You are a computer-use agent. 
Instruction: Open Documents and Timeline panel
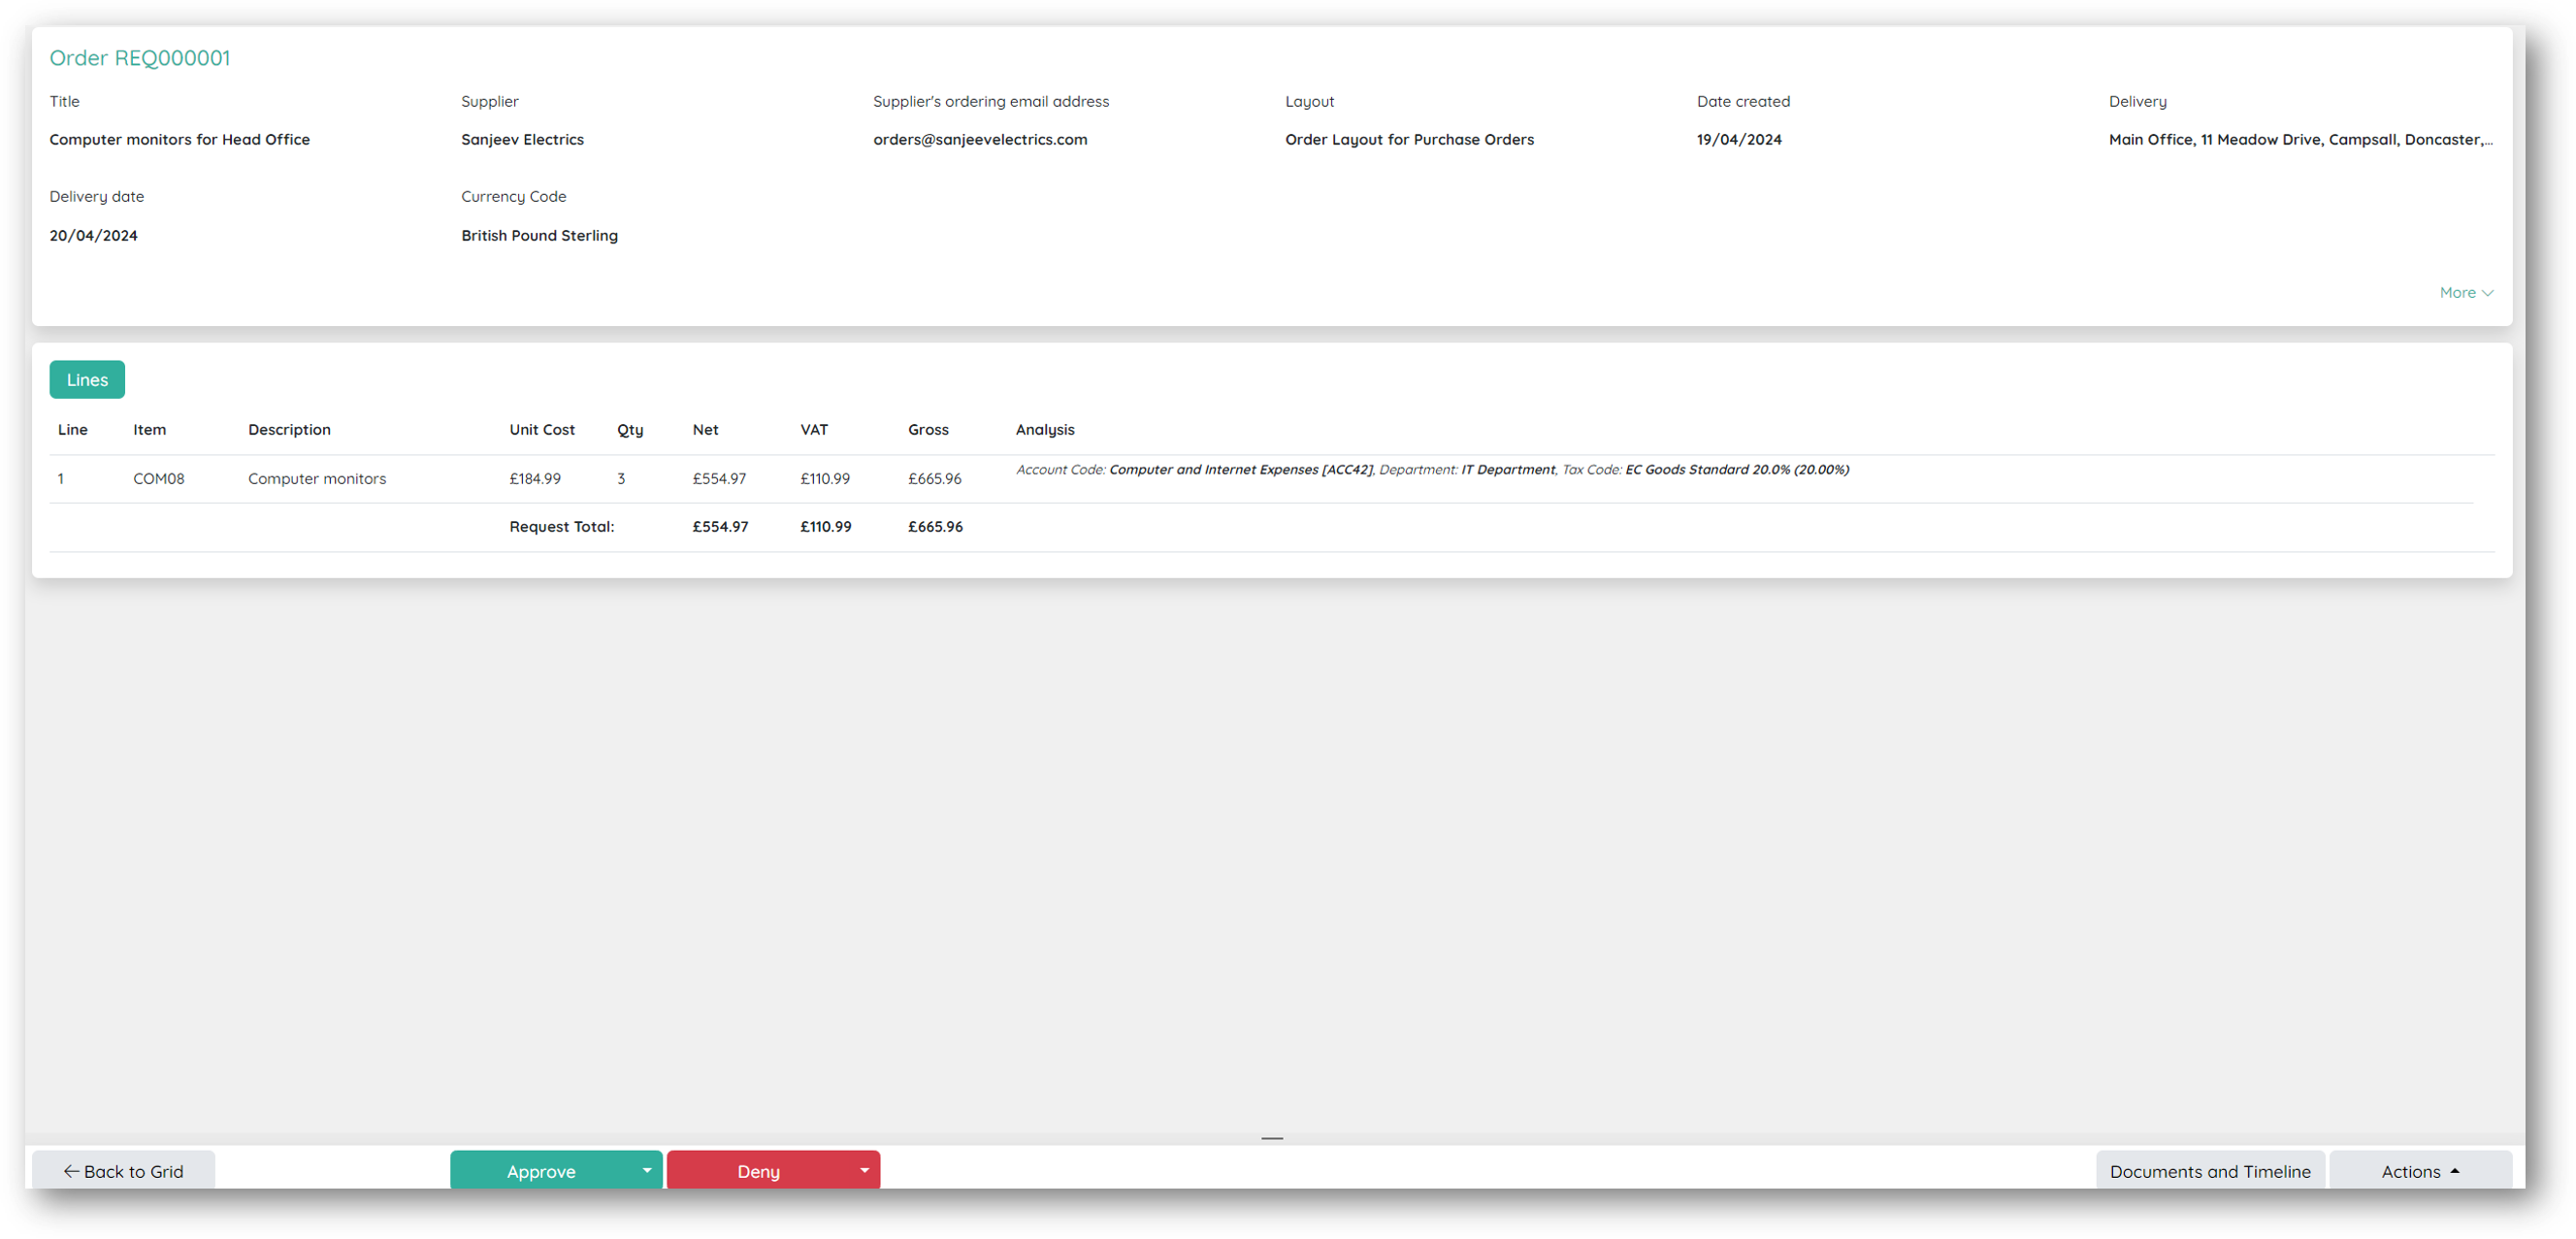tap(2209, 1170)
